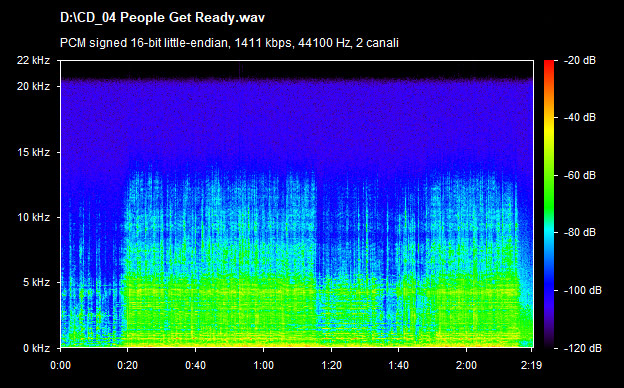Click the 5 kHz frequency label
This screenshot has height=388, width=624.
(x=36, y=283)
